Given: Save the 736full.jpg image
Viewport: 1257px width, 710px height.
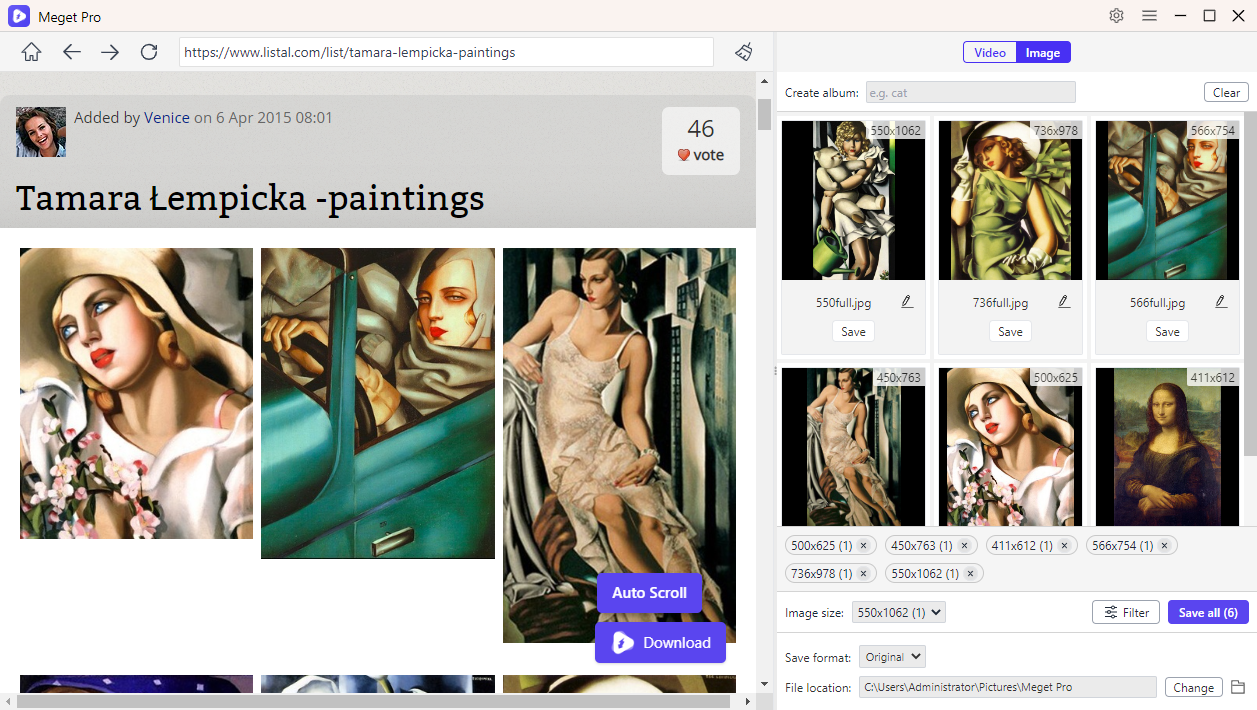Looking at the screenshot, I should pyautogui.click(x=1010, y=331).
